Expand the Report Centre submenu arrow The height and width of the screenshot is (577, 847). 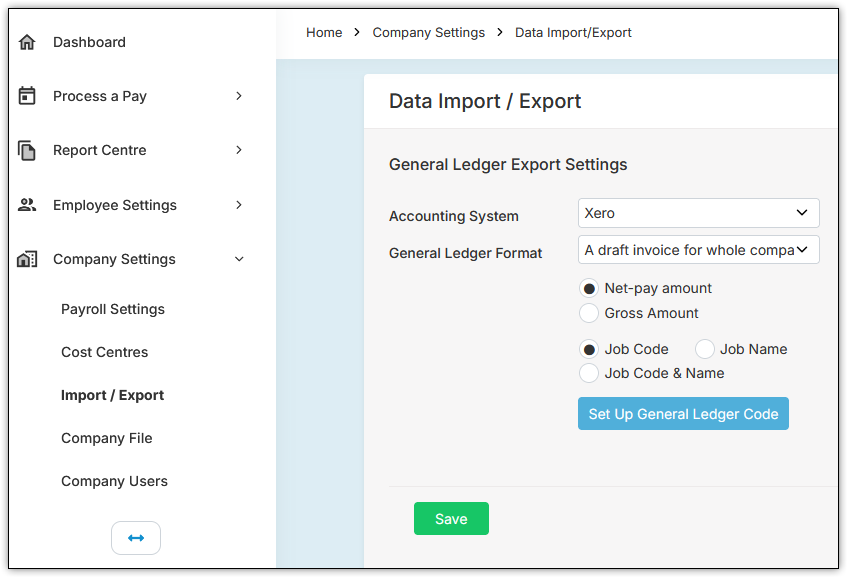[x=239, y=150]
